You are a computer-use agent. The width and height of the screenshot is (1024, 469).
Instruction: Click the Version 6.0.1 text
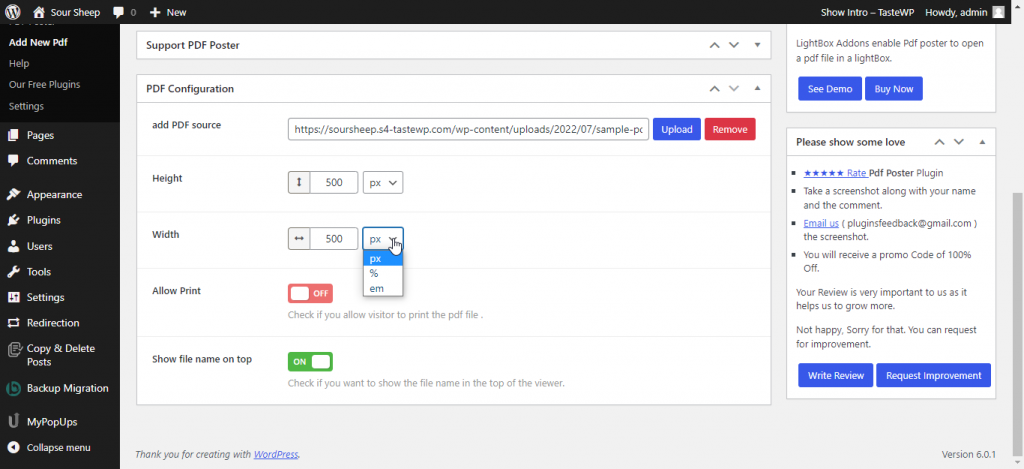968,454
